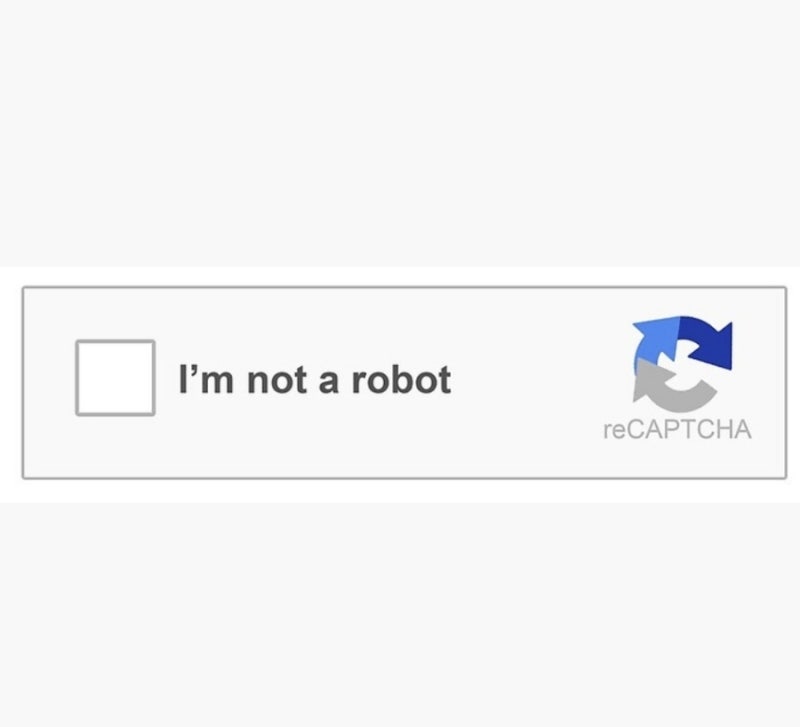Click the "CAPTCHA" capital letters in the branding
This screenshot has width=800, height=727.
click(x=688, y=429)
